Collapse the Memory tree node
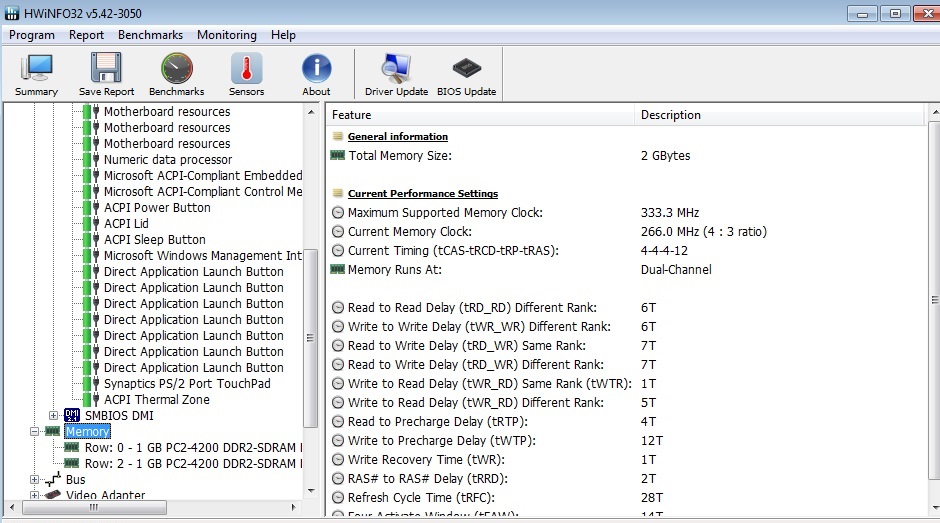This screenshot has height=523, width=940. [34, 431]
